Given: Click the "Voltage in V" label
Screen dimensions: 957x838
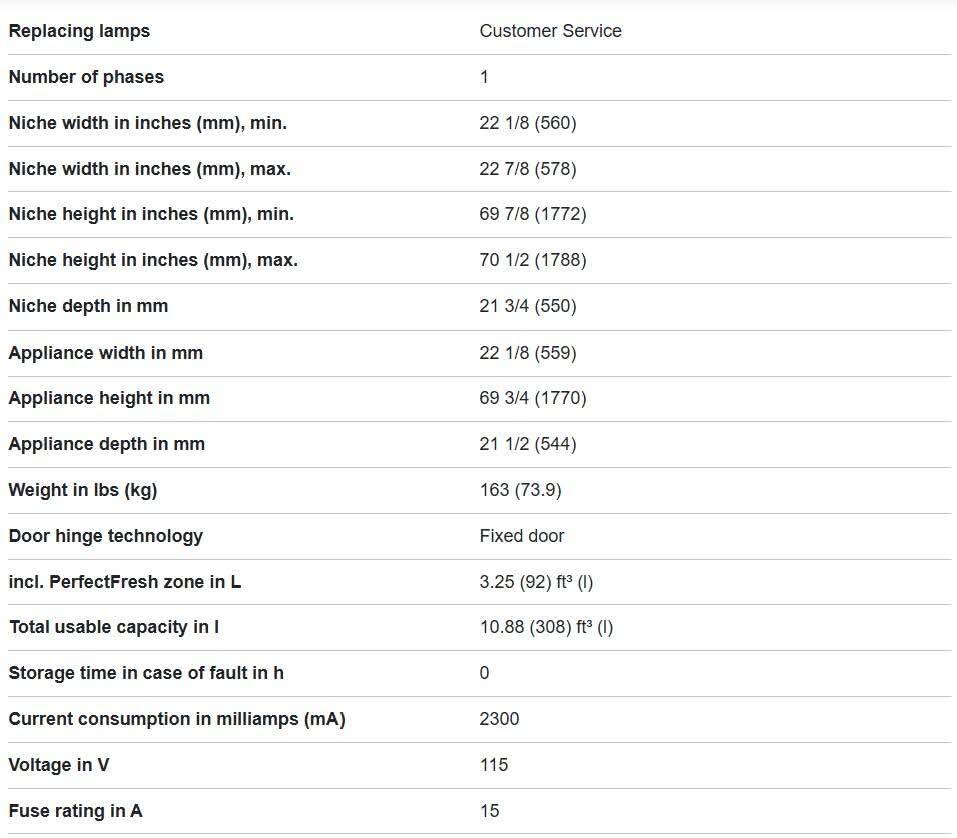Looking at the screenshot, I should 59,765.
